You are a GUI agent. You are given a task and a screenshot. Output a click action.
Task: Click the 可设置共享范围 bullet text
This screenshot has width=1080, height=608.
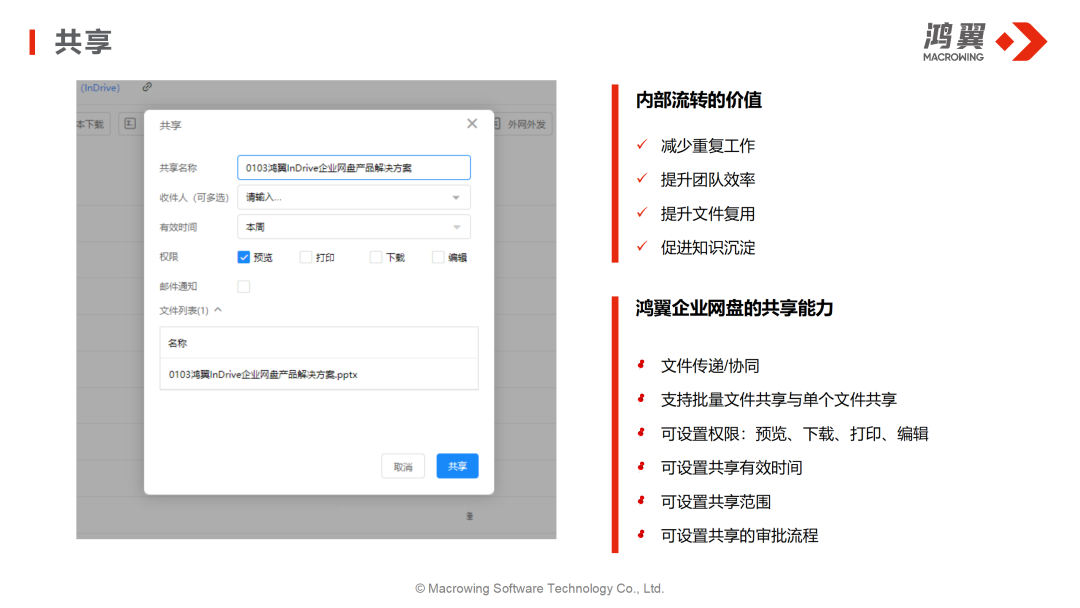tap(716, 502)
